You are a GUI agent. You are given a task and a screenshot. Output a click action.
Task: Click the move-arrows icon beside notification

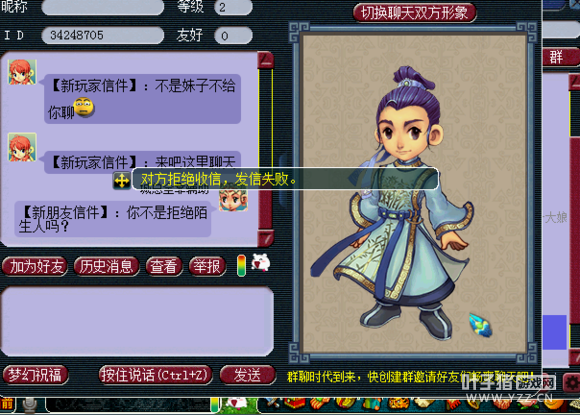point(122,181)
